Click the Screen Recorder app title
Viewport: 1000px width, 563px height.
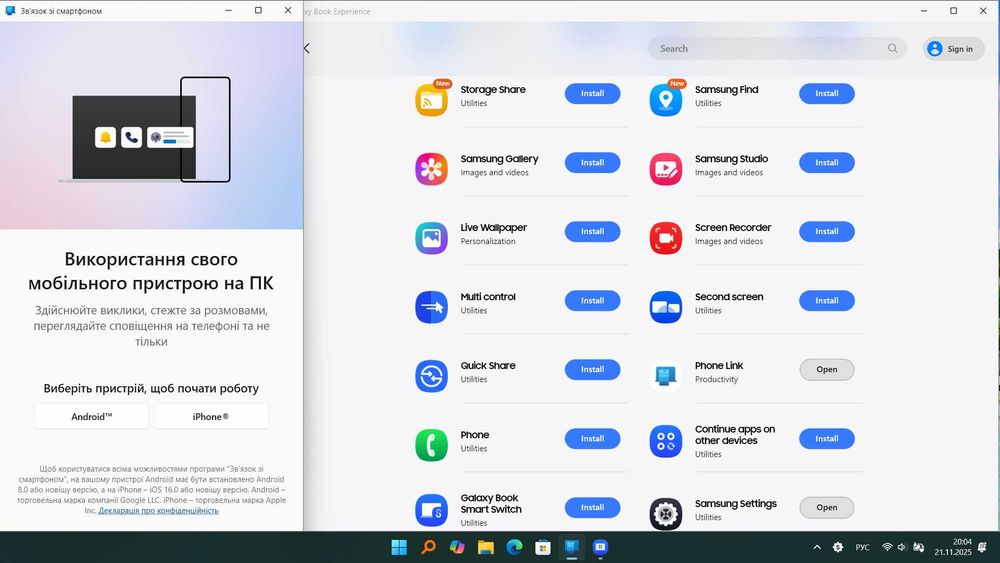pos(733,228)
